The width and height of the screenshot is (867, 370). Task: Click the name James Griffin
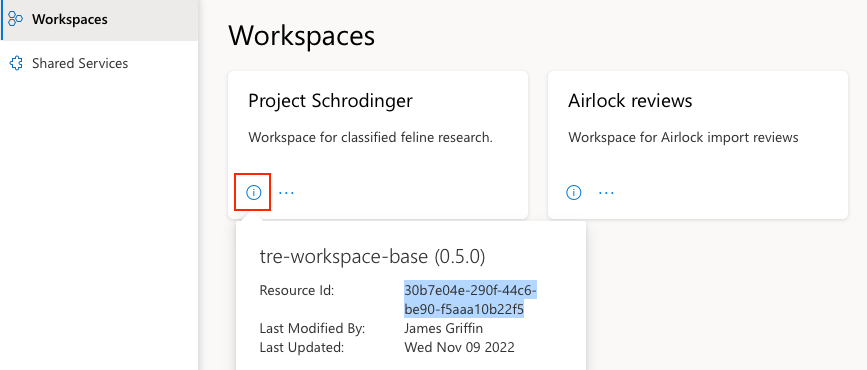(x=443, y=329)
